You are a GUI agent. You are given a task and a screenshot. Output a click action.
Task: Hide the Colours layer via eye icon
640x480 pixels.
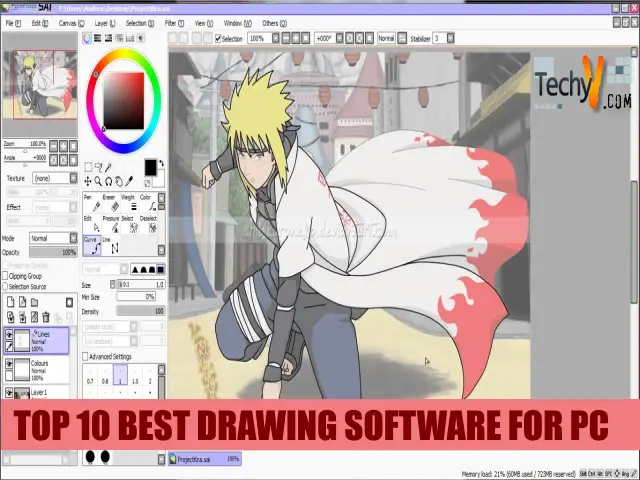point(9,363)
